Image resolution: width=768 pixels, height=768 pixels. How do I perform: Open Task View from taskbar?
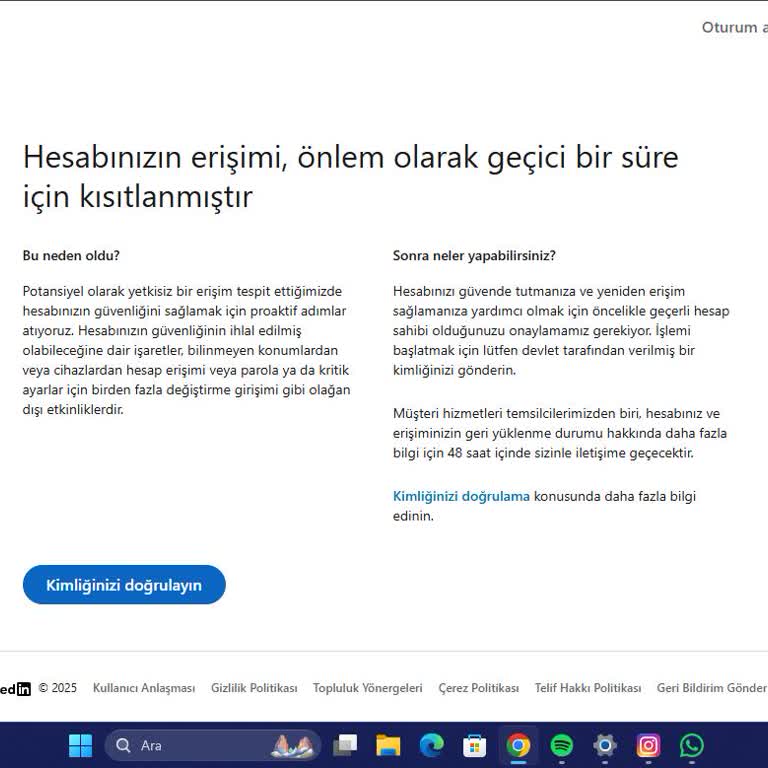click(x=345, y=745)
